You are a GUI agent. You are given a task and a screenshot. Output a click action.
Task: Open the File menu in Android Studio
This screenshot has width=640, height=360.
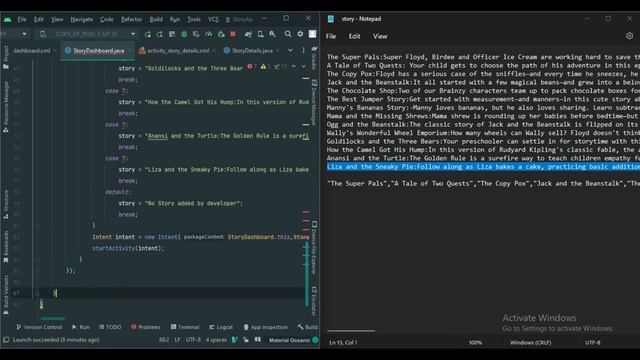tap(22, 19)
